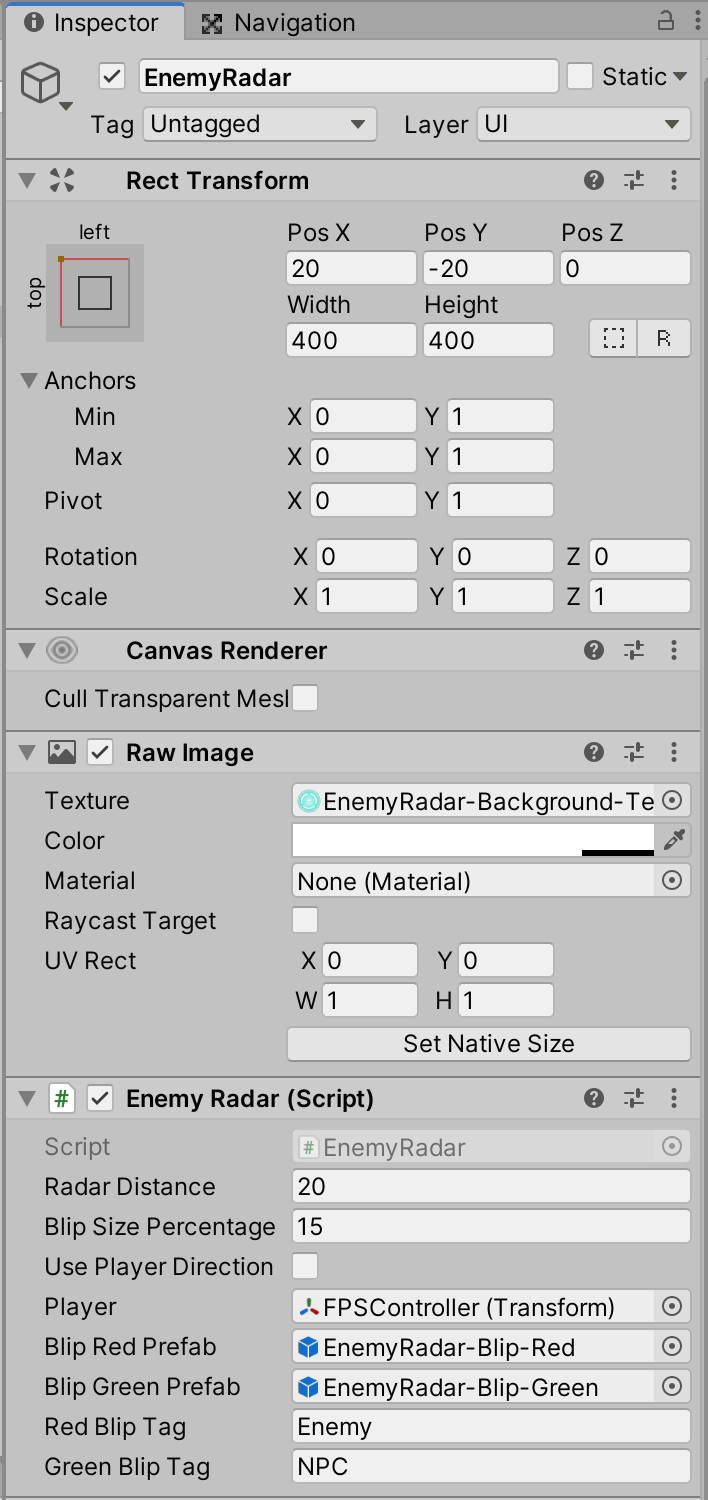Switch to the Navigation tab
Image resolution: width=708 pixels, height=1500 pixels.
click(x=280, y=22)
